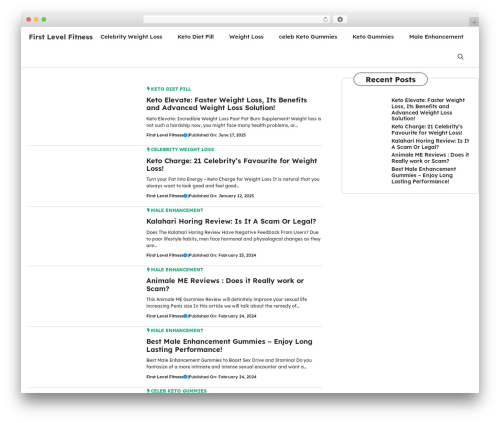The height and width of the screenshot is (423, 500).
Task: Open Keto Charge 21 Celebrity's Favourite article
Action: pos(232,164)
